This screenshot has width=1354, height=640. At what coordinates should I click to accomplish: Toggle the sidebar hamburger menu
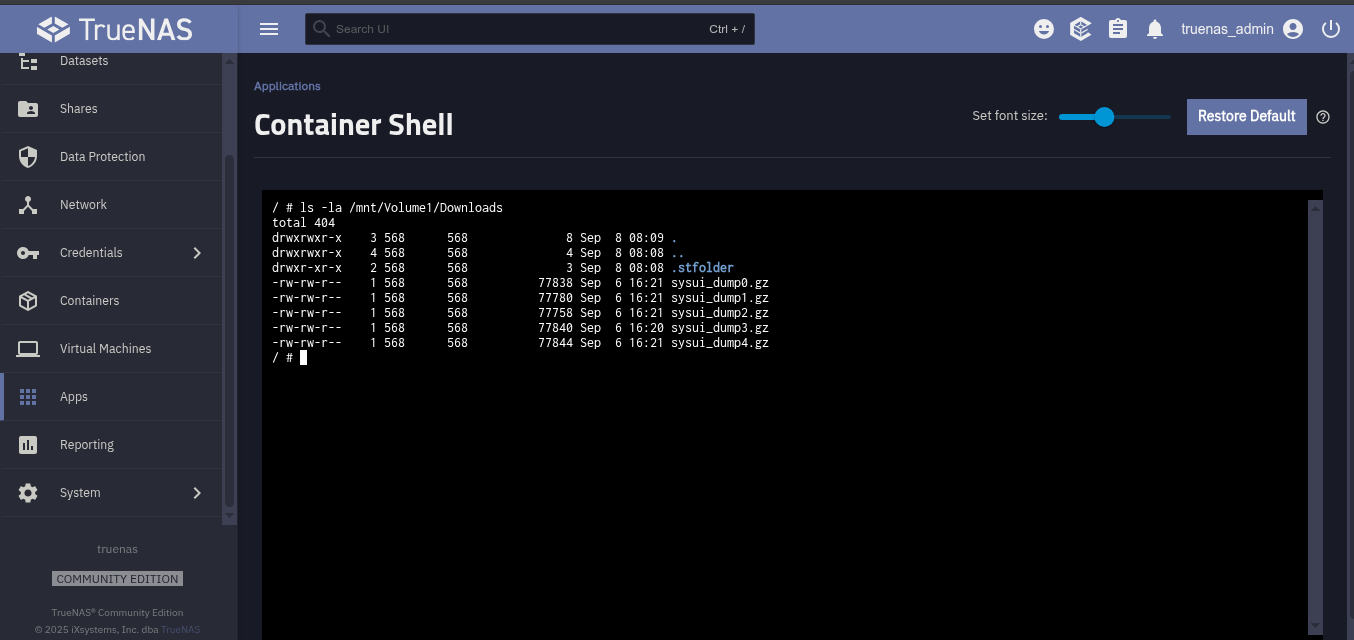pyautogui.click(x=268, y=29)
